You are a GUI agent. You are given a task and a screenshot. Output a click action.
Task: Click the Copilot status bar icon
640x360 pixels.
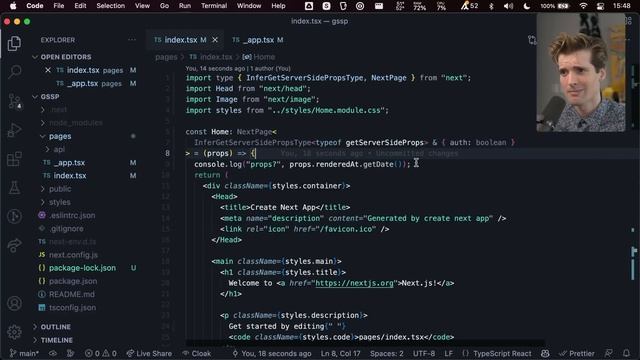(545, 353)
